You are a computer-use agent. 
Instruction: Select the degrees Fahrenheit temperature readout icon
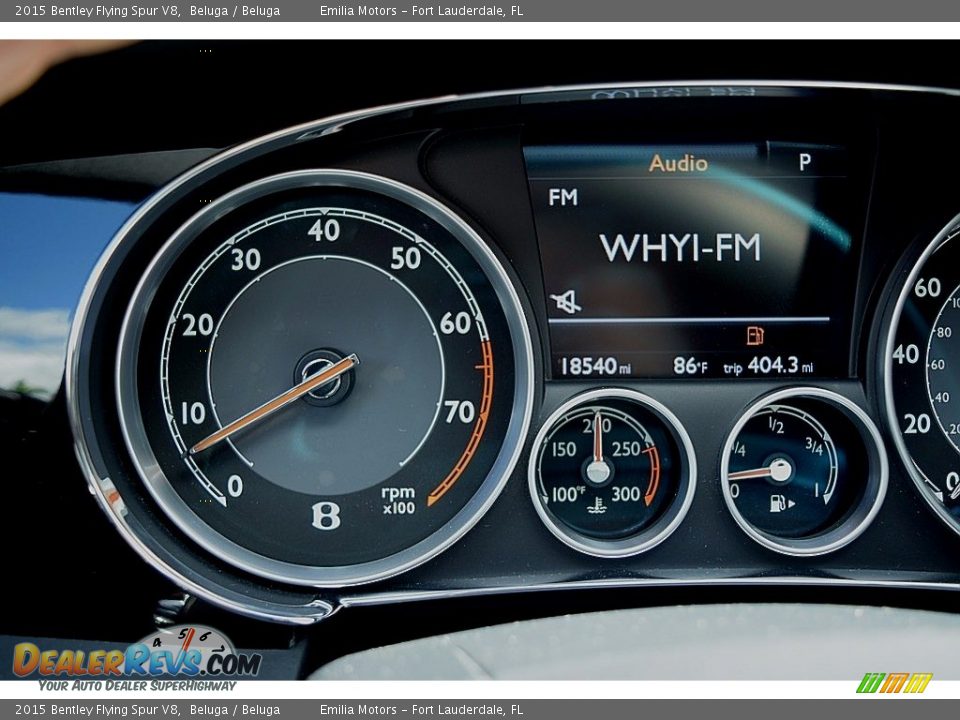point(693,367)
